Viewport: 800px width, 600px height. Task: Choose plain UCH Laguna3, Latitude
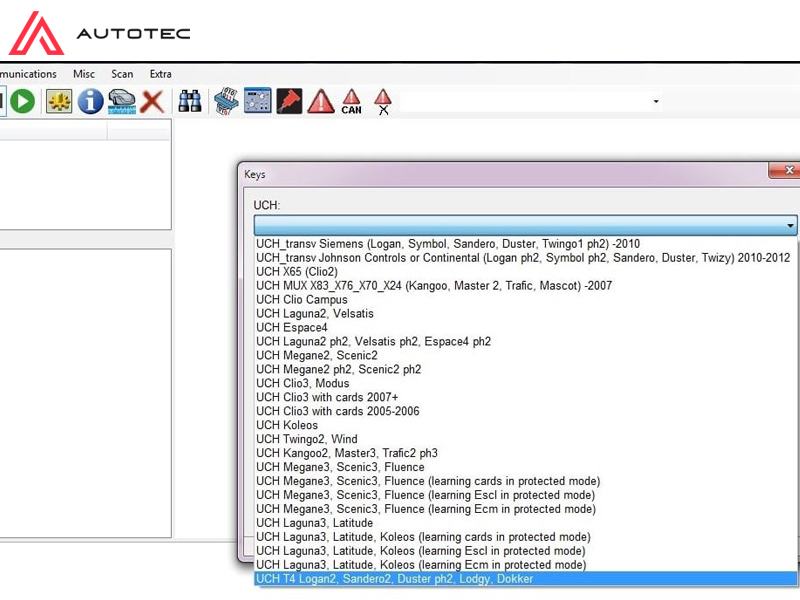(526, 523)
